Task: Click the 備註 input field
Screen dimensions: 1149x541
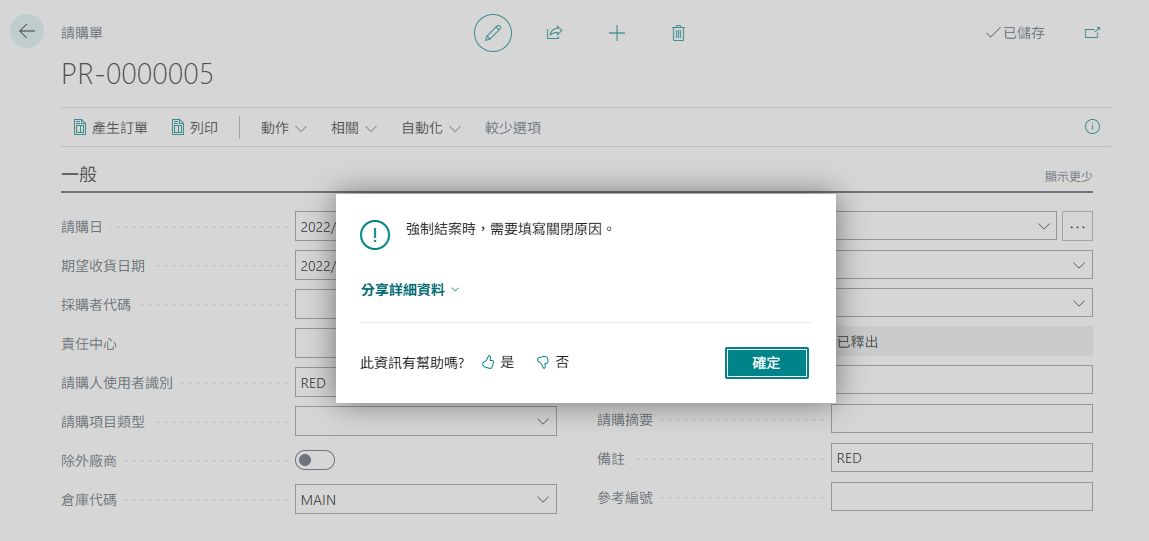Action: tap(961, 458)
